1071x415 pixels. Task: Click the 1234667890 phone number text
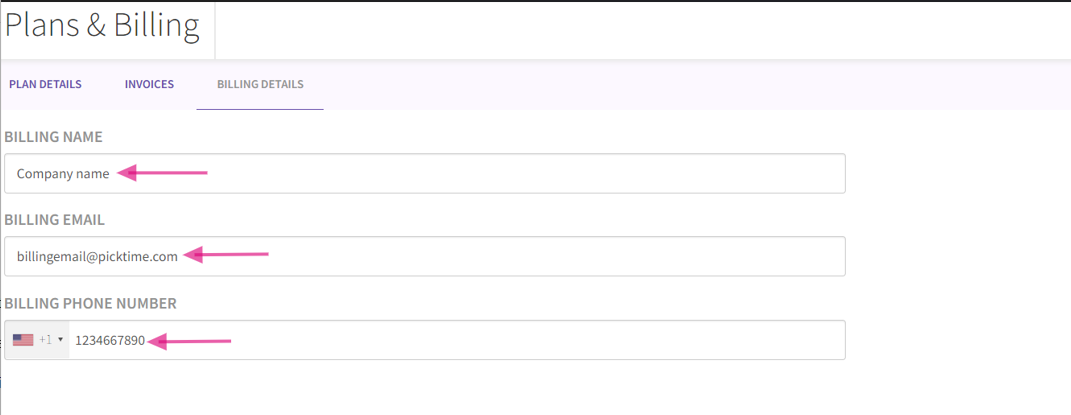click(110, 340)
